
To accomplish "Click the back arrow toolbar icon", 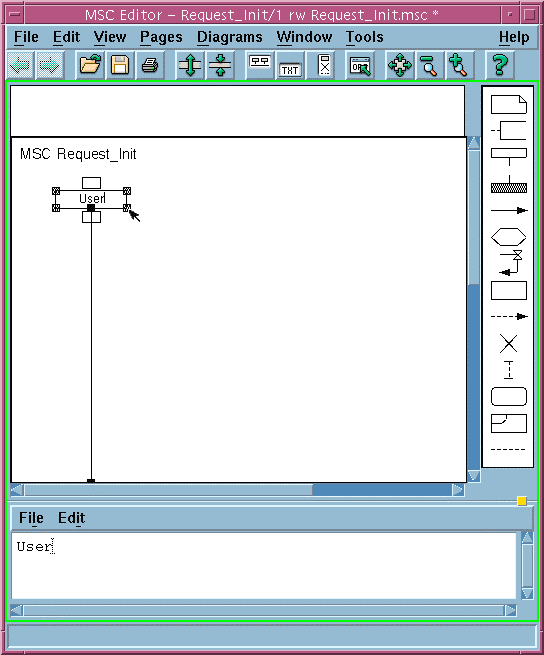I will click(x=20, y=65).
